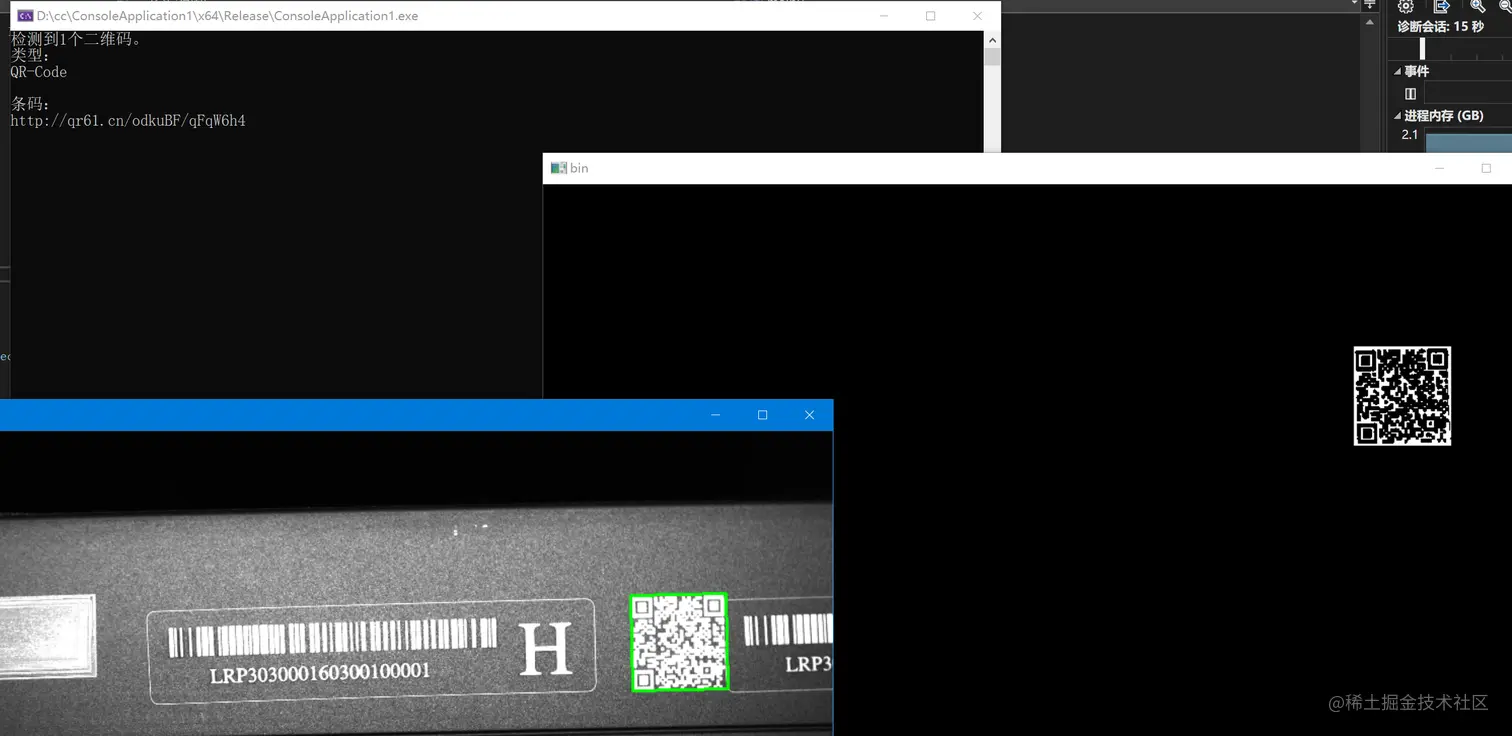The image size is (1512, 736).
Task: Minimize the console application window
Action: (x=884, y=16)
